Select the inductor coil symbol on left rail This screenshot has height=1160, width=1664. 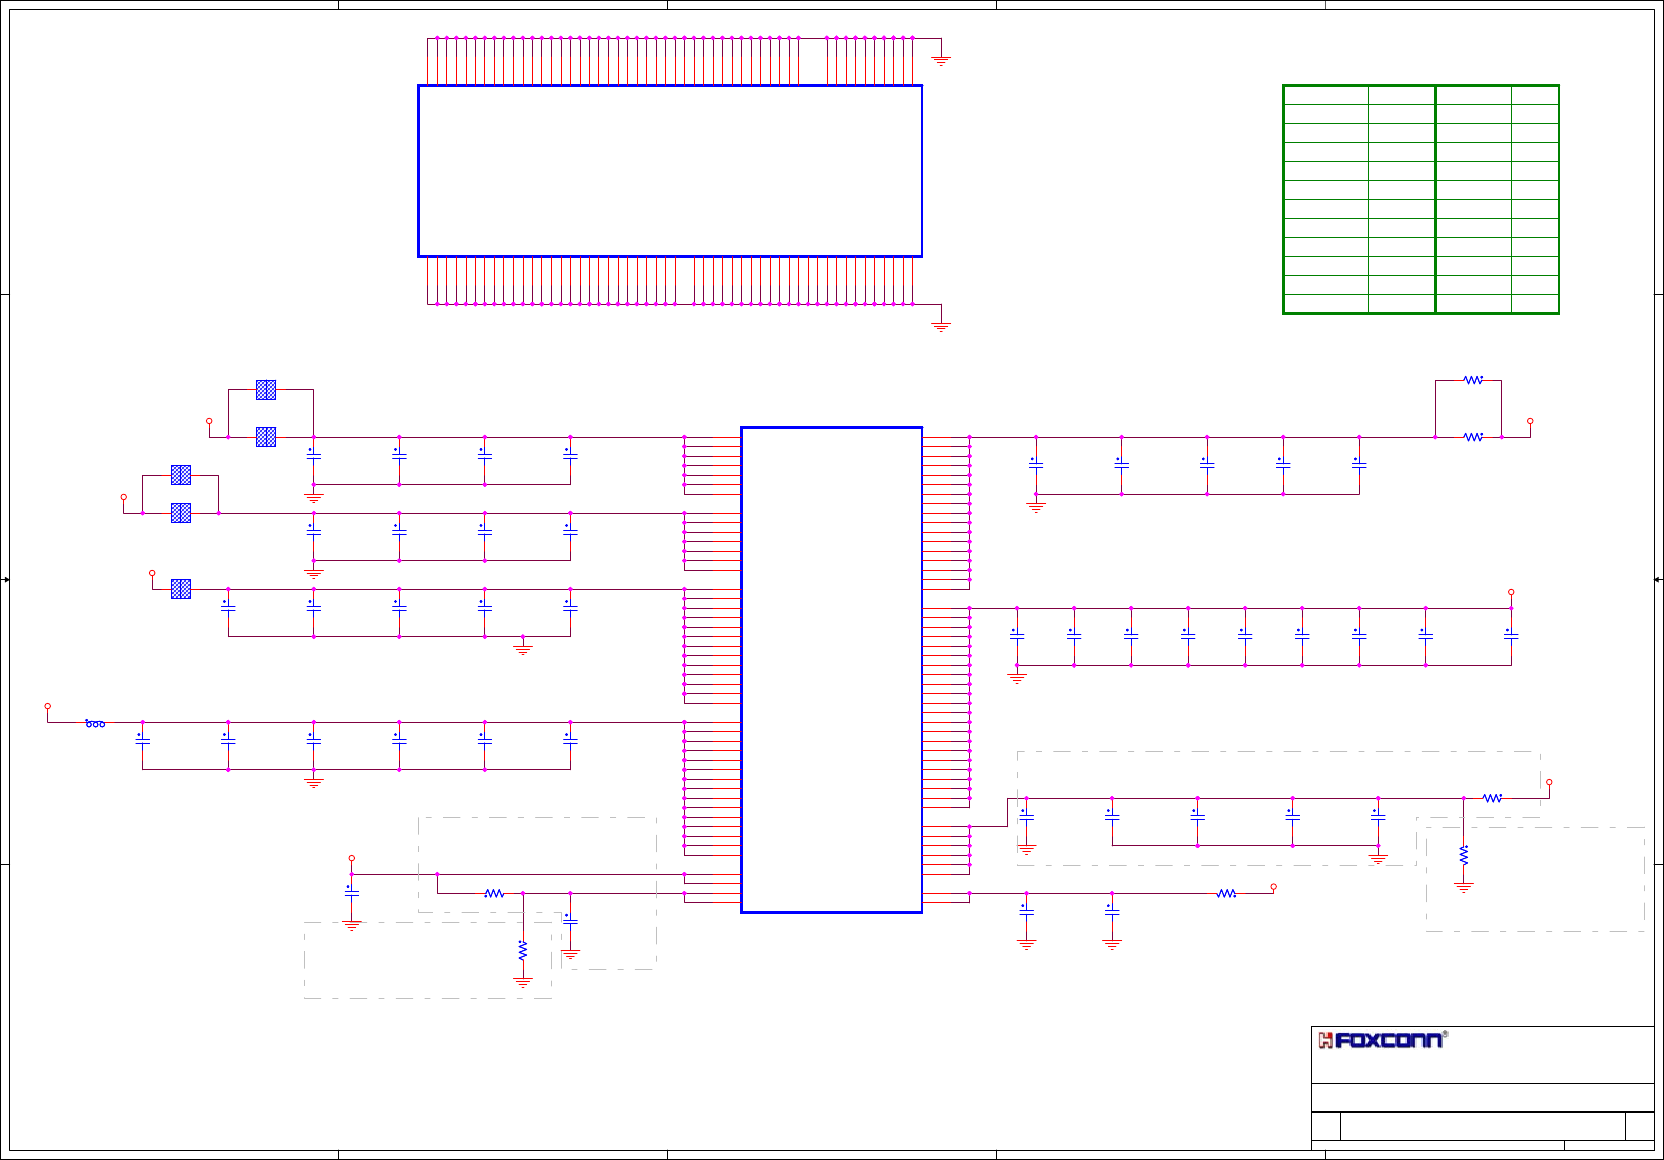pos(95,723)
